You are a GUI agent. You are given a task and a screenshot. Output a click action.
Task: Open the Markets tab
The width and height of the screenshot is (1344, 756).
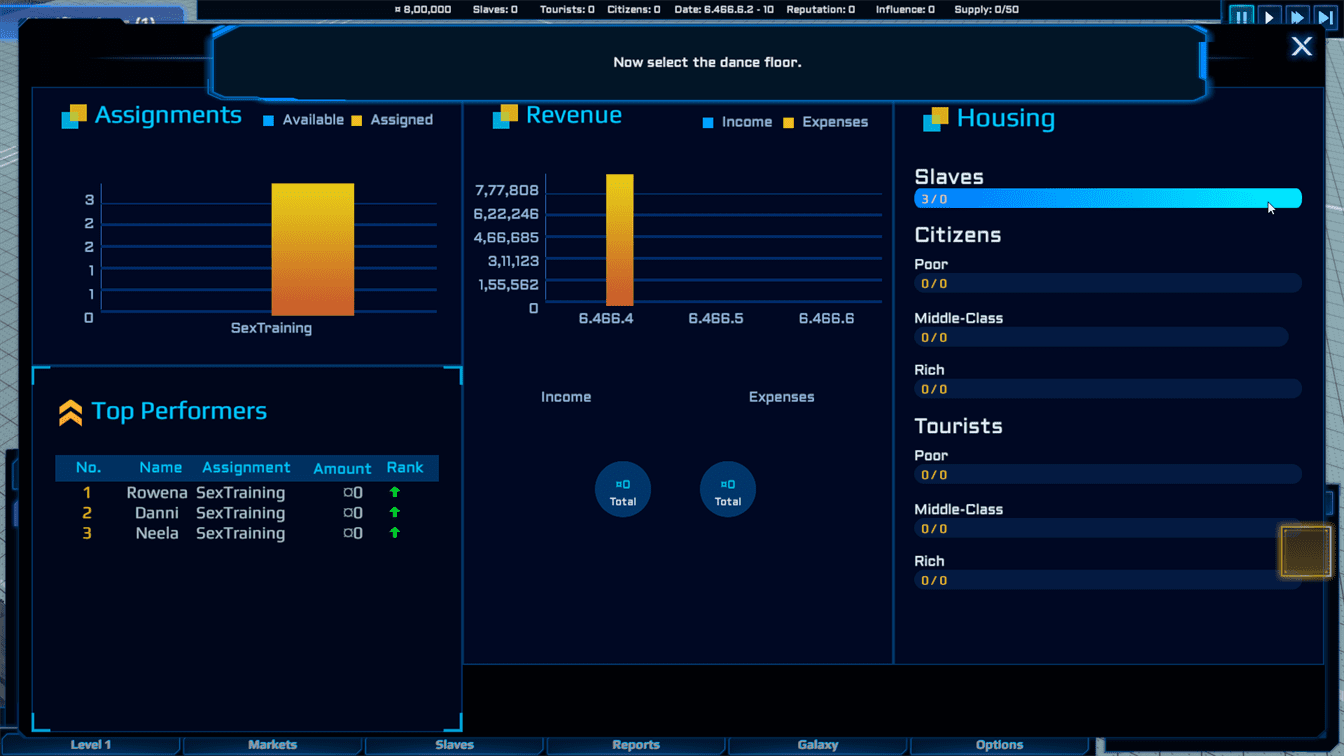272,745
